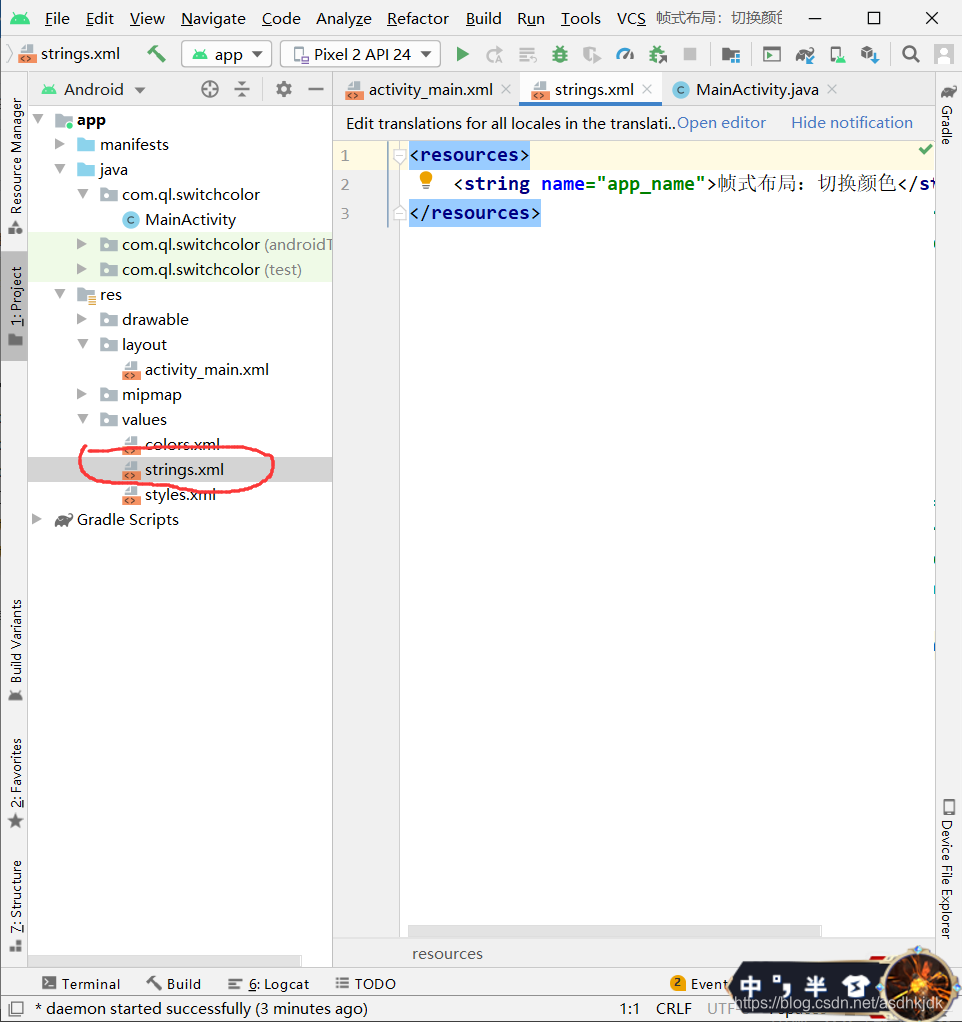This screenshot has height=1022, width=962.
Task: Click the Run with Coverage icon
Action: (x=592, y=55)
